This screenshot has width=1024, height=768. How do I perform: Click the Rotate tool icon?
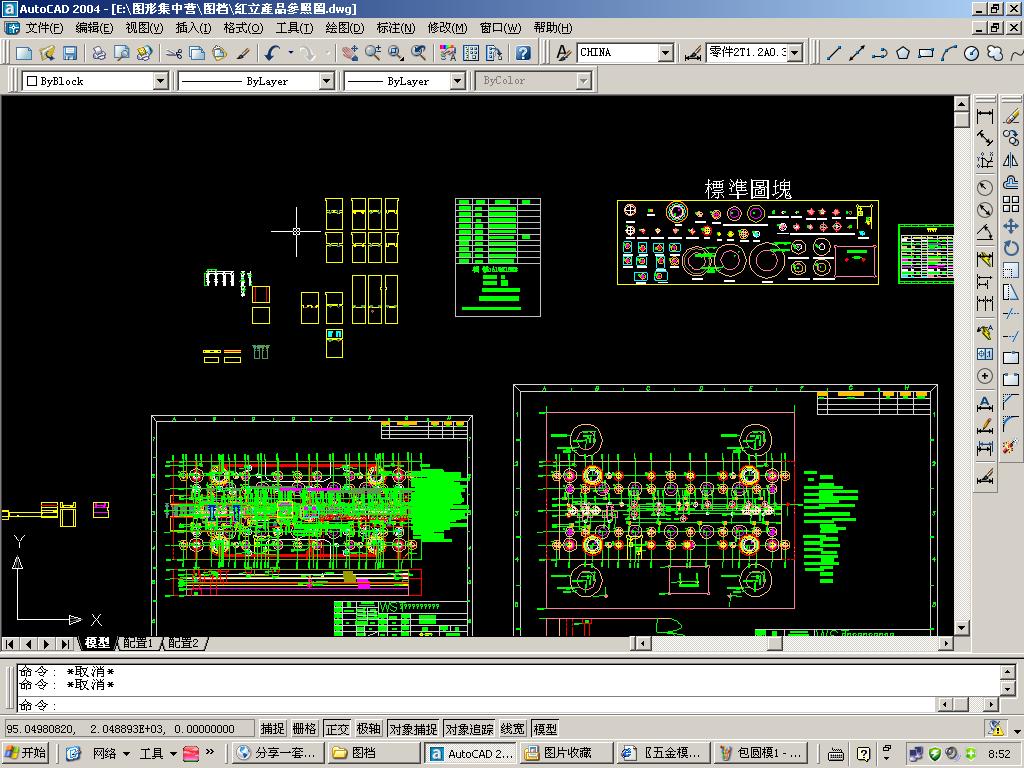(x=1010, y=248)
